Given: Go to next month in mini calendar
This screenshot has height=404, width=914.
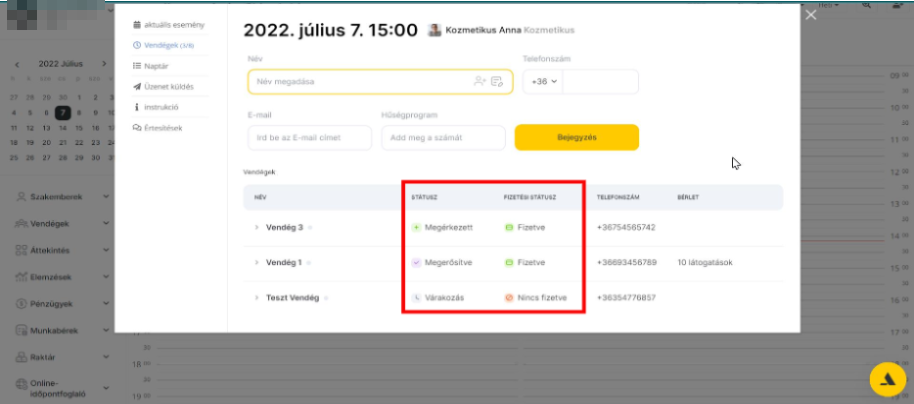Looking at the screenshot, I should [x=104, y=64].
